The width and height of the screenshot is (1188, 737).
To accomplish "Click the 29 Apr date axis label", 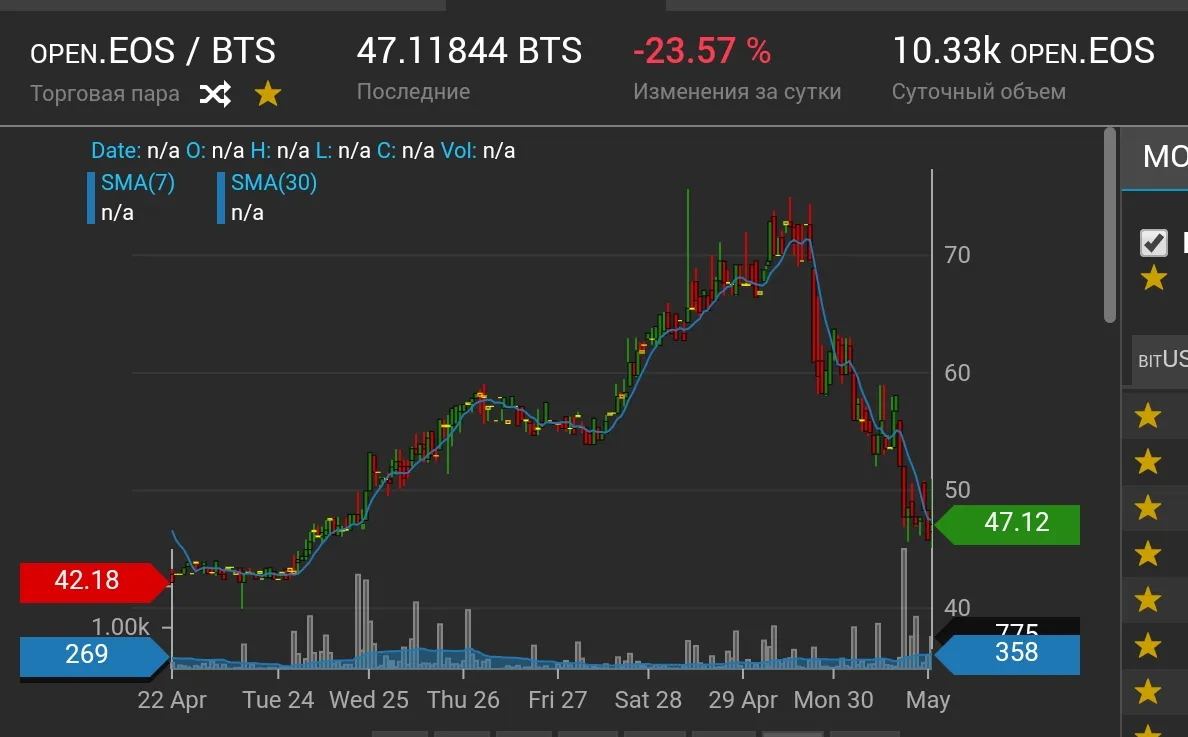I will pyautogui.click(x=742, y=699).
